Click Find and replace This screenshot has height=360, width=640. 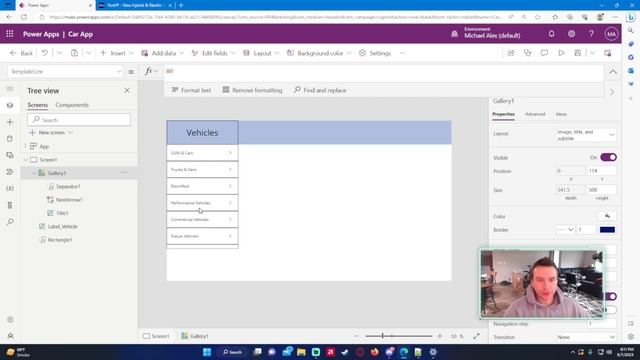[x=320, y=90]
